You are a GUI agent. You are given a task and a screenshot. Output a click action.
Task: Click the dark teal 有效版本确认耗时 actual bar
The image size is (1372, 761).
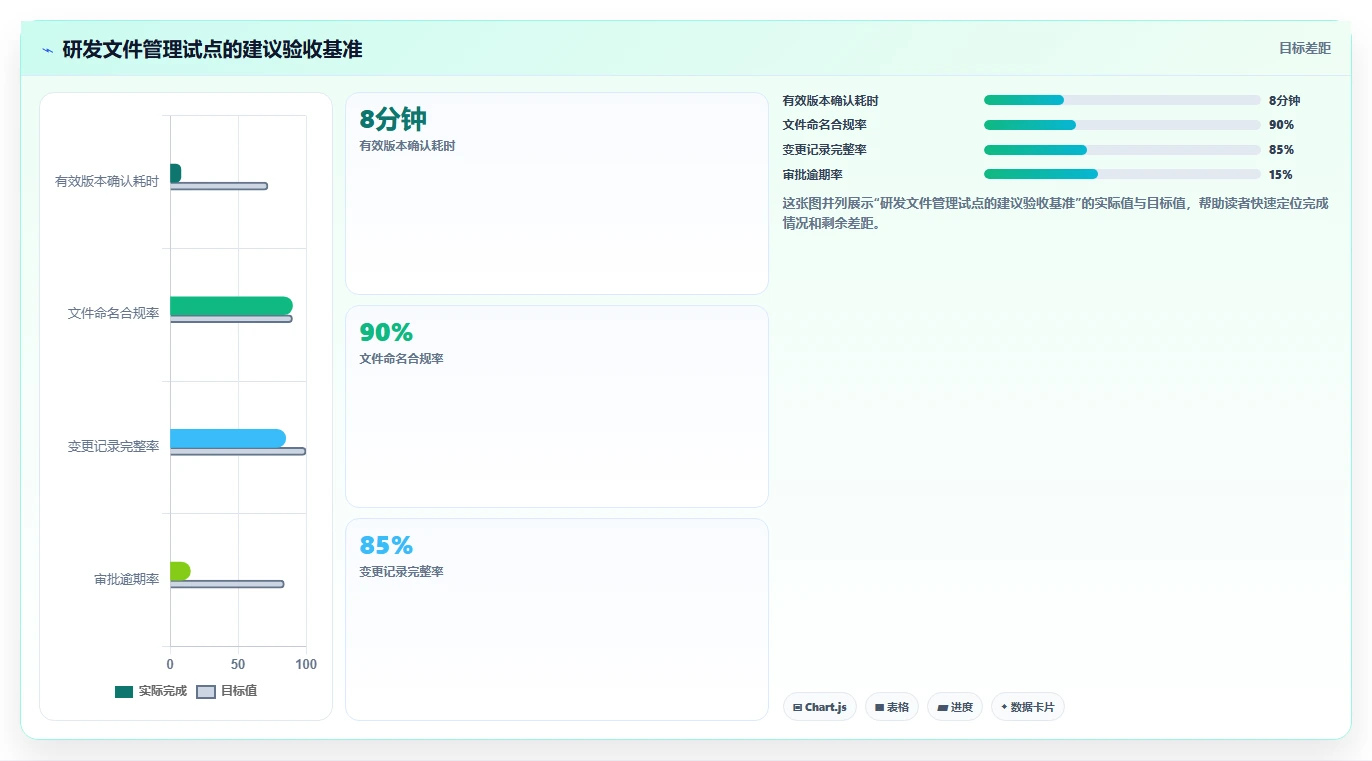(x=175, y=173)
